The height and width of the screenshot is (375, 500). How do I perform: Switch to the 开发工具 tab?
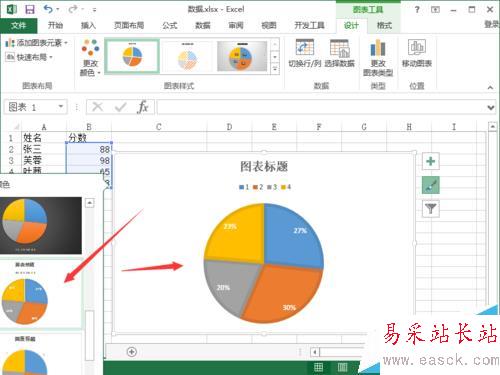(309, 25)
